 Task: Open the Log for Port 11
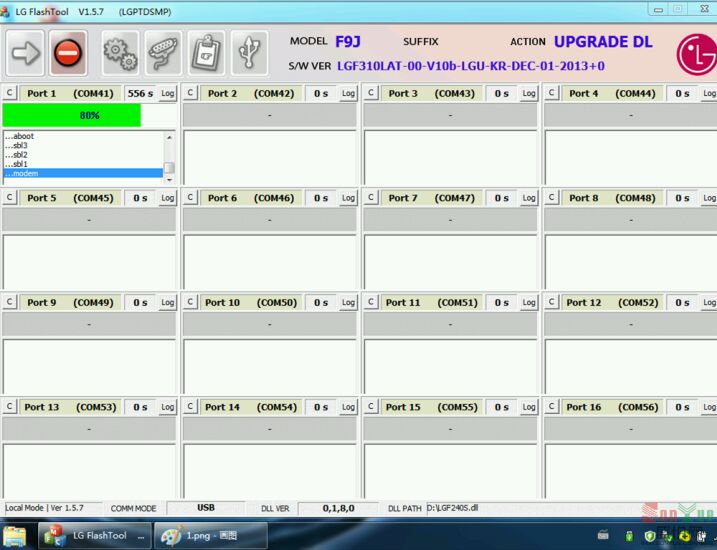[529, 302]
